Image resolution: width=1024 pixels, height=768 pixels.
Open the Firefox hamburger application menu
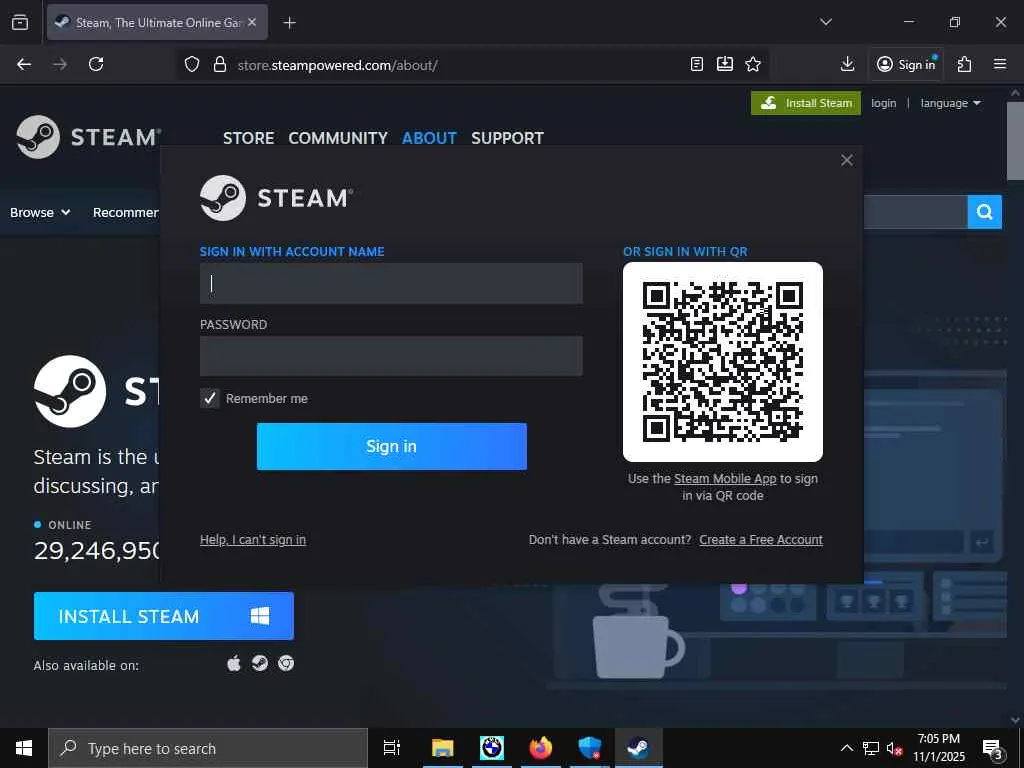(x=1000, y=64)
